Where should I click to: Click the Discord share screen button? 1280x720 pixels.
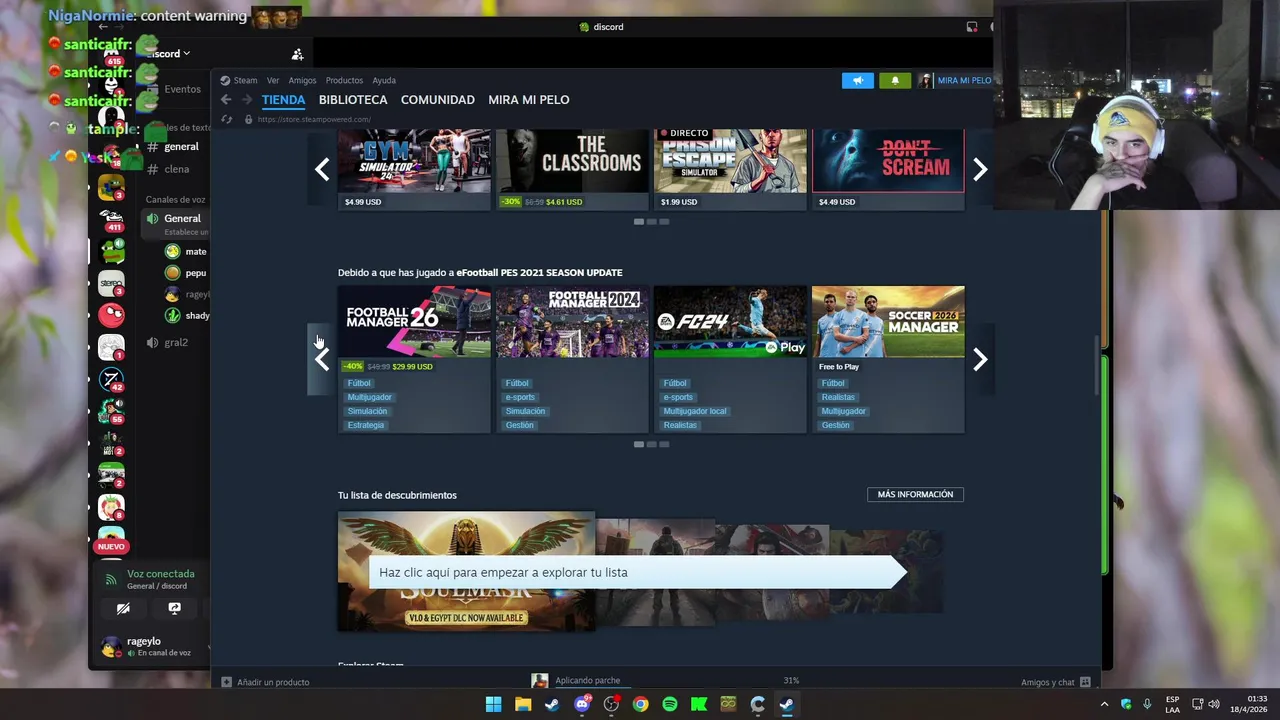click(x=174, y=608)
